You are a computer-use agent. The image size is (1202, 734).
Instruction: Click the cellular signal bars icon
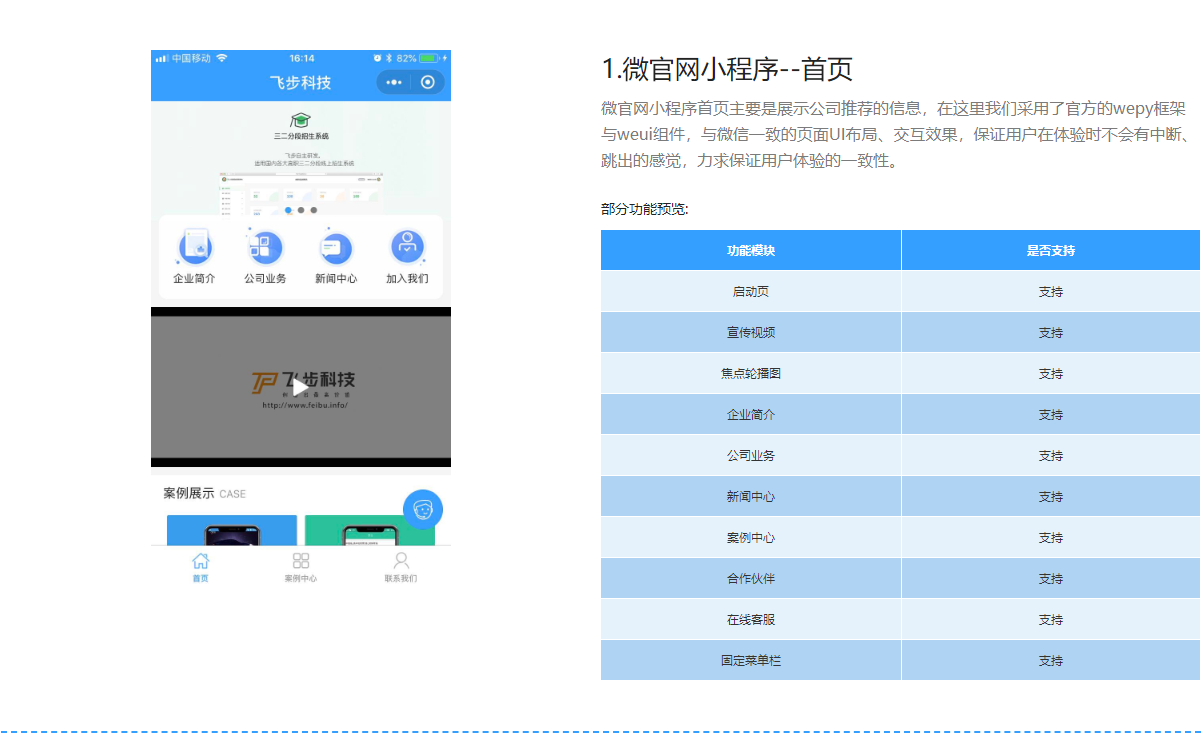(162, 58)
